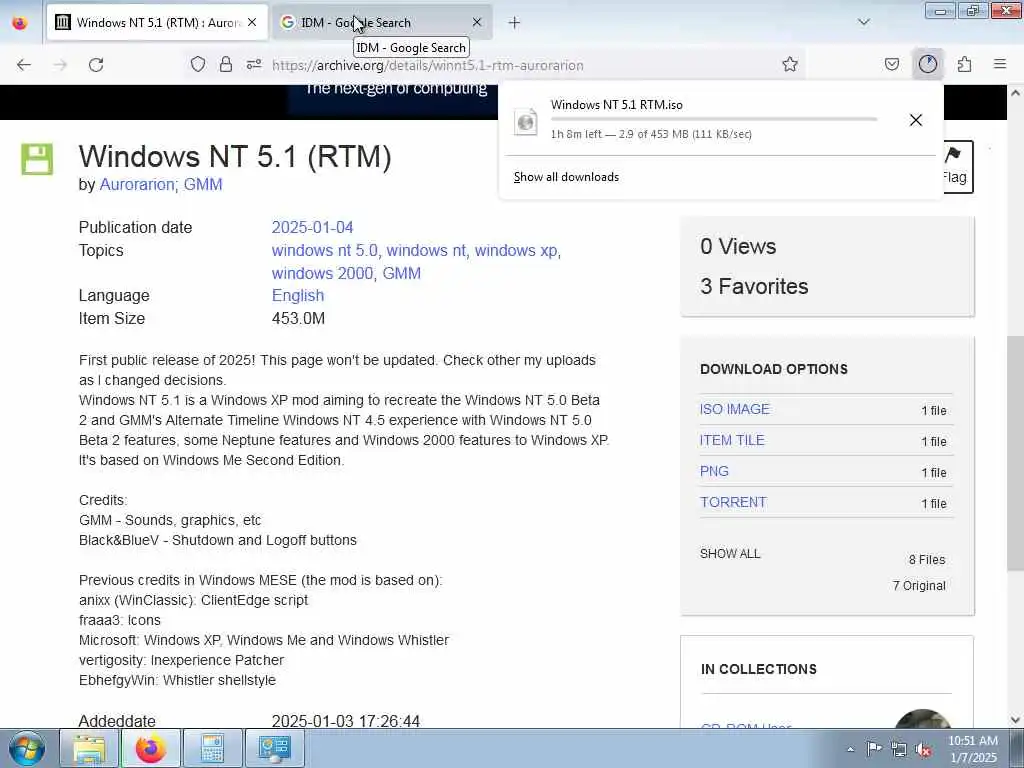Viewport: 1024px width, 768px height.
Task: Open the Windows Start orb
Action: (x=27, y=748)
